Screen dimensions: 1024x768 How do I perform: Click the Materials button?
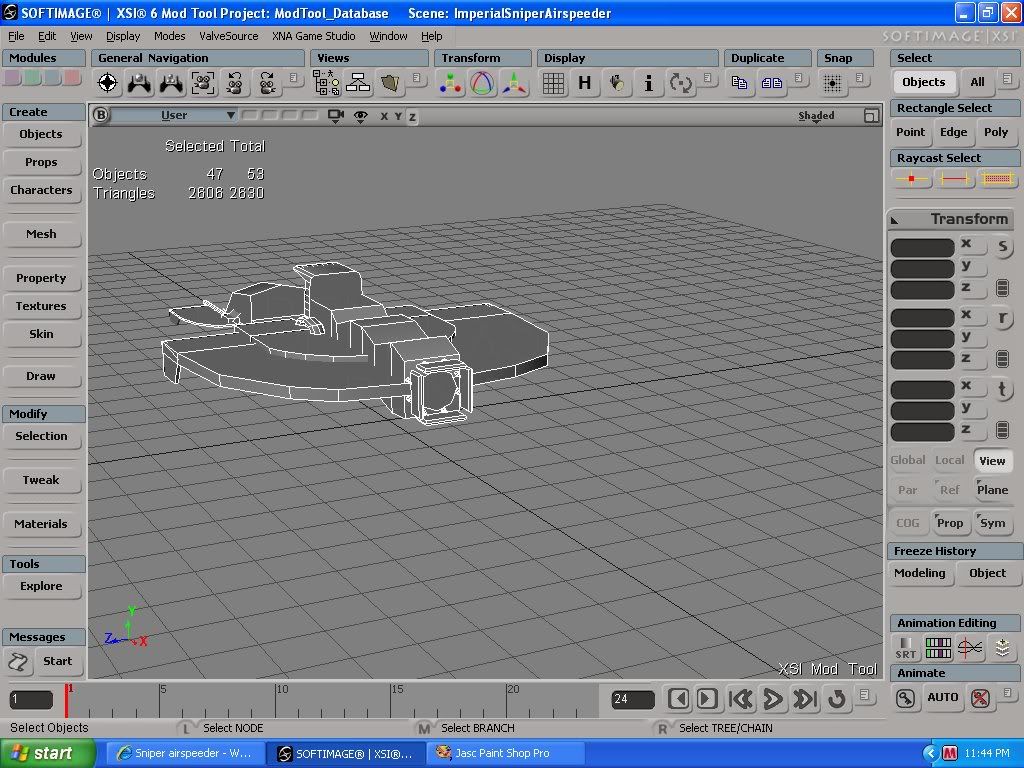pos(41,524)
